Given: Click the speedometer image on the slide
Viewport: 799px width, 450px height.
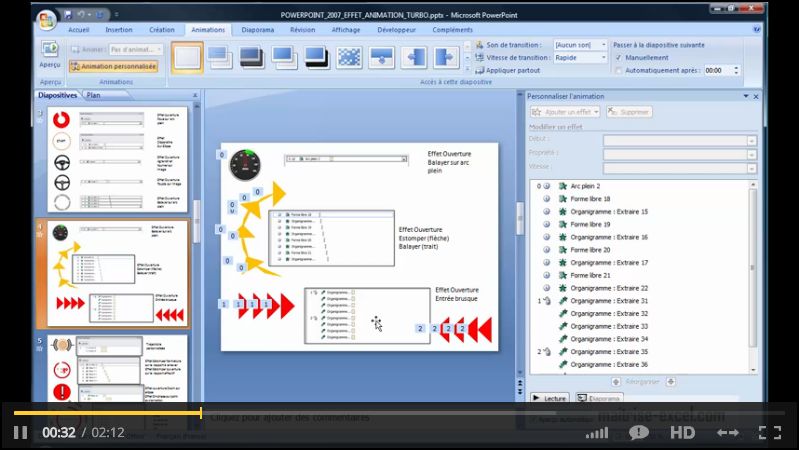Looking at the screenshot, I should coord(245,165).
